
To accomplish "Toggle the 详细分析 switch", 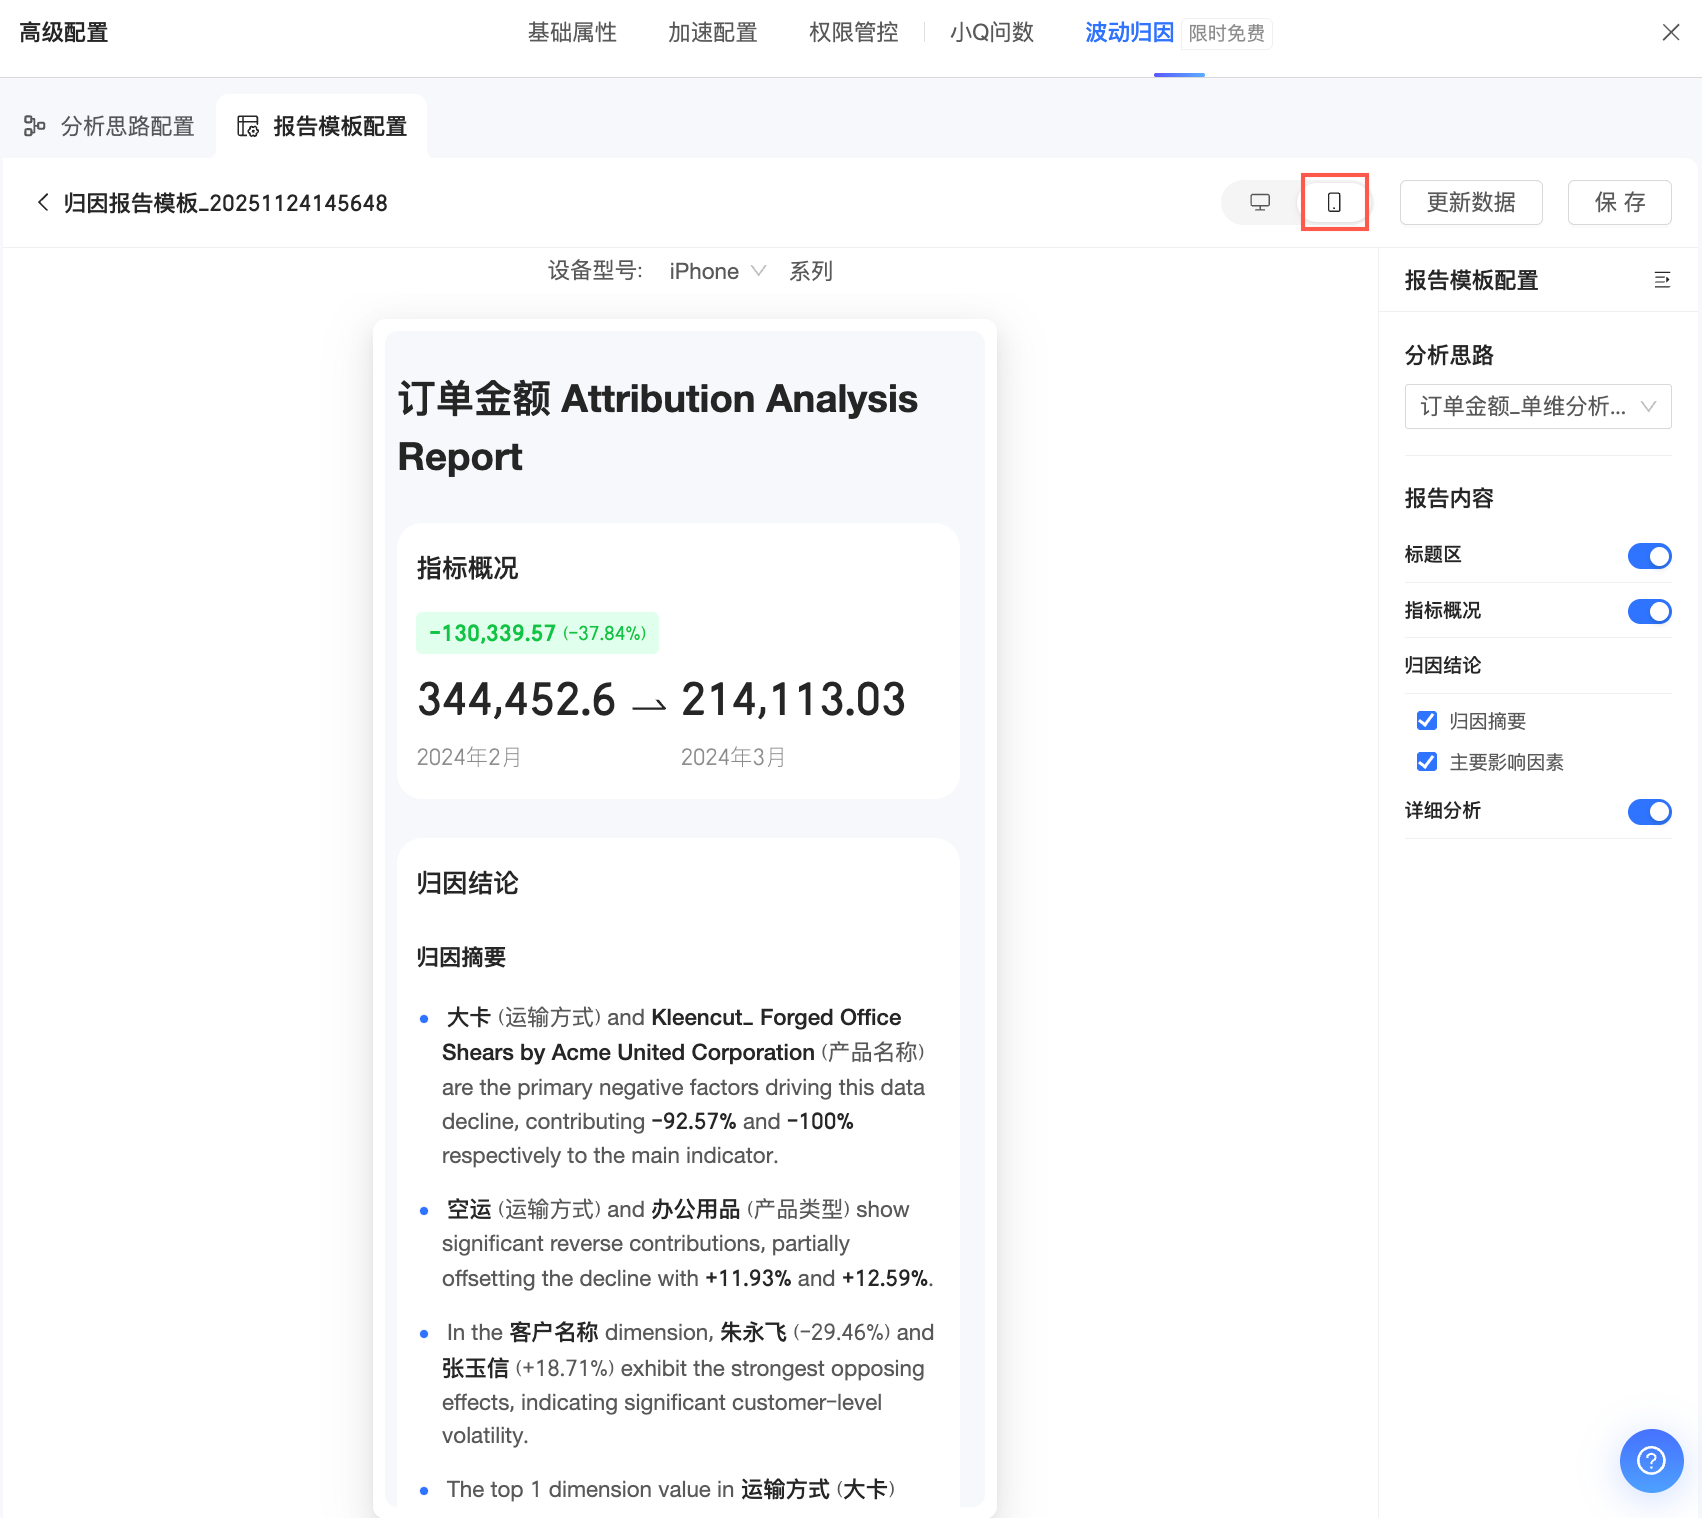I will click(x=1649, y=812).
